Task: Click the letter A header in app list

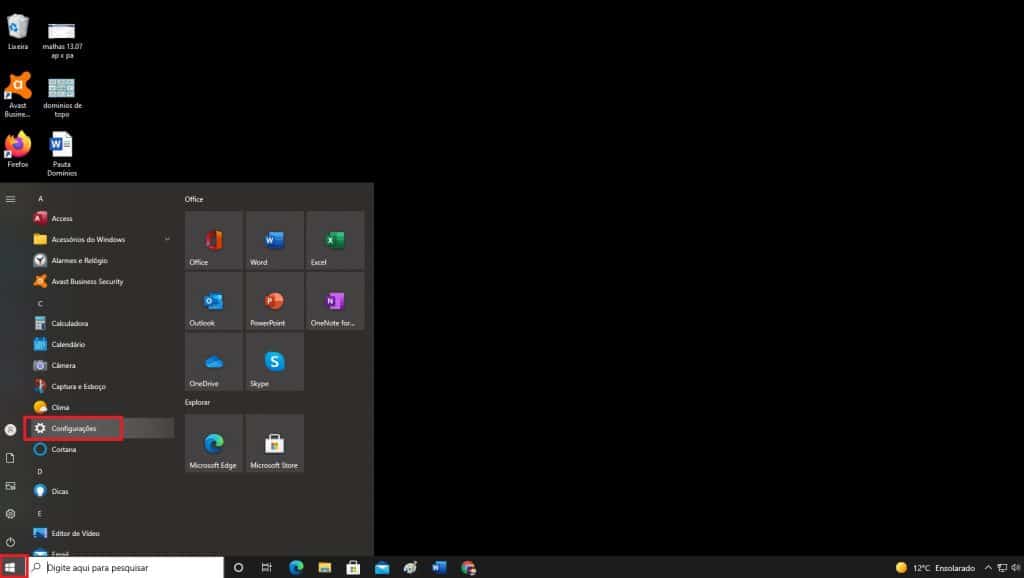Action: coord(40,199)
